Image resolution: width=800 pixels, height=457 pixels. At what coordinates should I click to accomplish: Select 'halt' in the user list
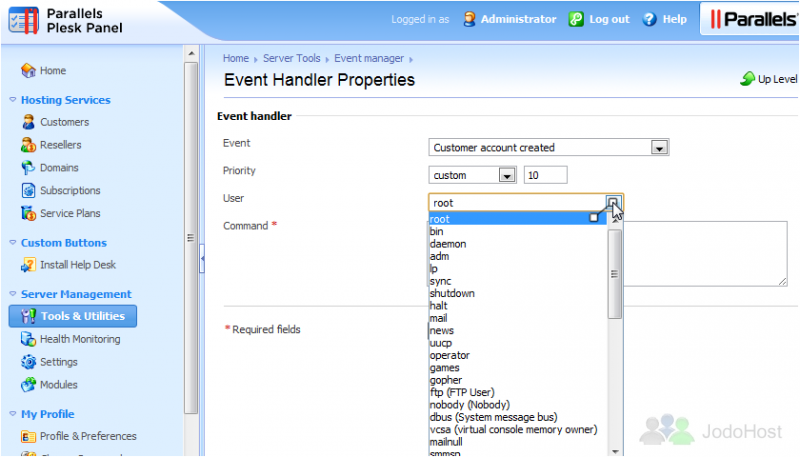coord(518,306)
